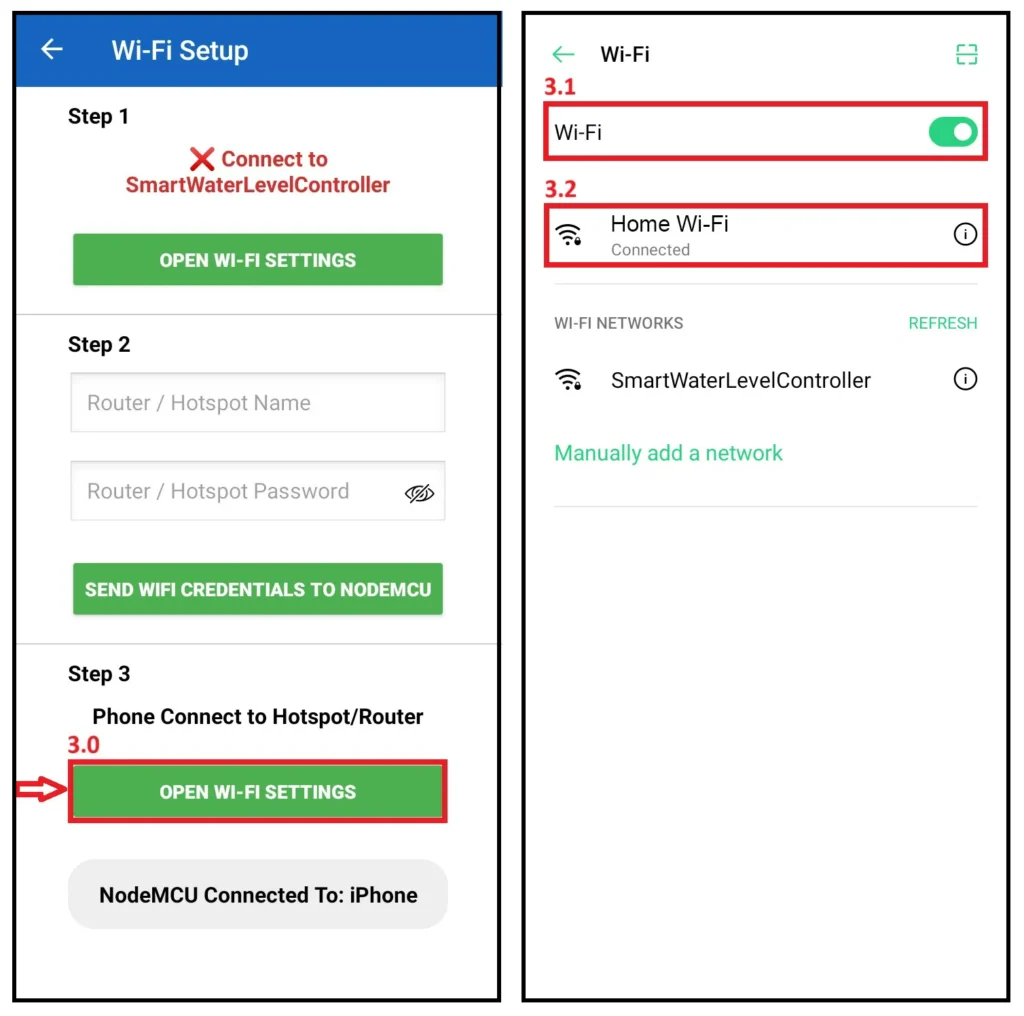Image resolution: width=1024 pixels, height=1016 pixels.
Task: Select the connected Home Wi-Fi entry
Action: (765, 235)
